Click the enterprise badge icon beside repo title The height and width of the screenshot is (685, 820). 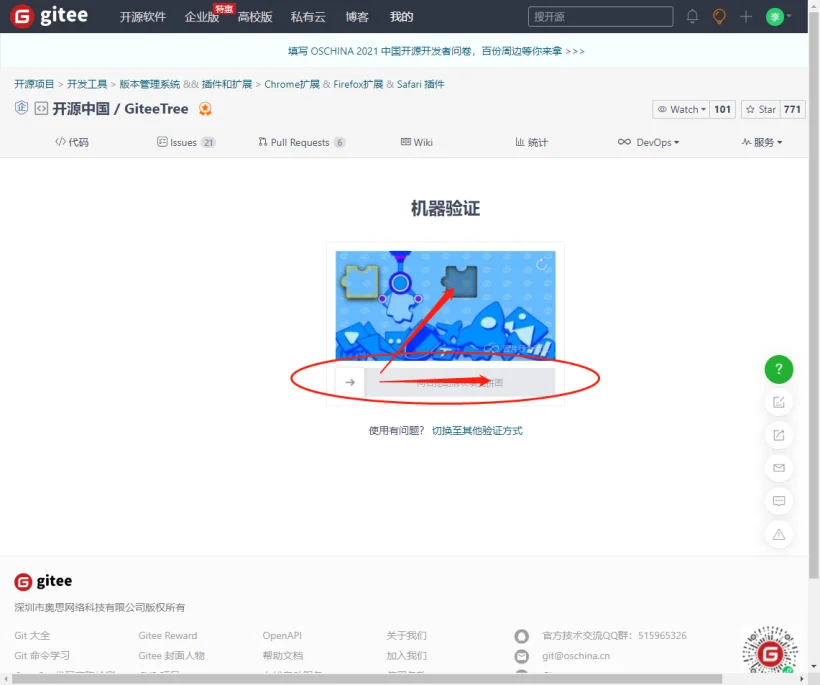21,108
